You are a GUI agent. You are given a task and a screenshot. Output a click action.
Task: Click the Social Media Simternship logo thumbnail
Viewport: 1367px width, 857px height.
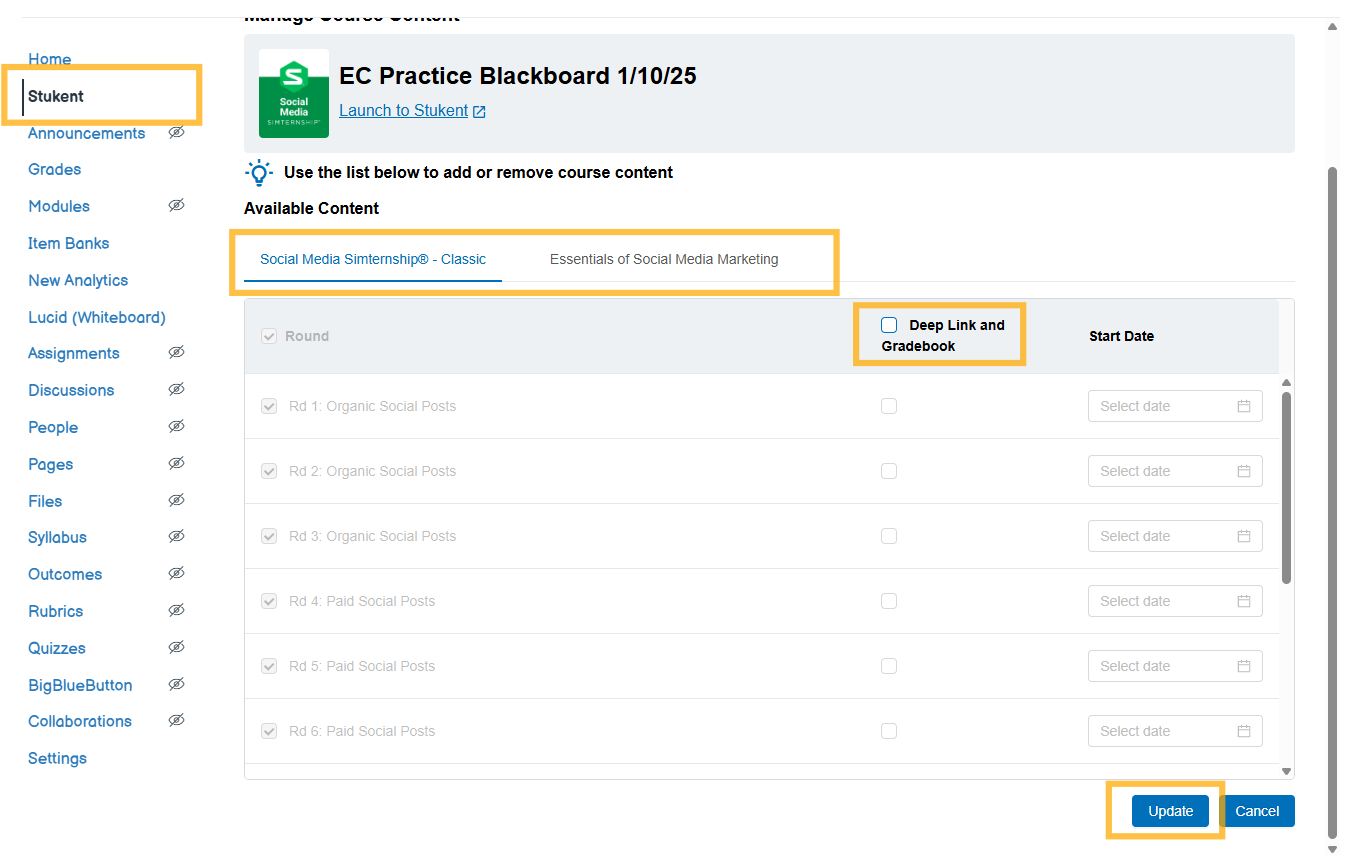point(294,93)
